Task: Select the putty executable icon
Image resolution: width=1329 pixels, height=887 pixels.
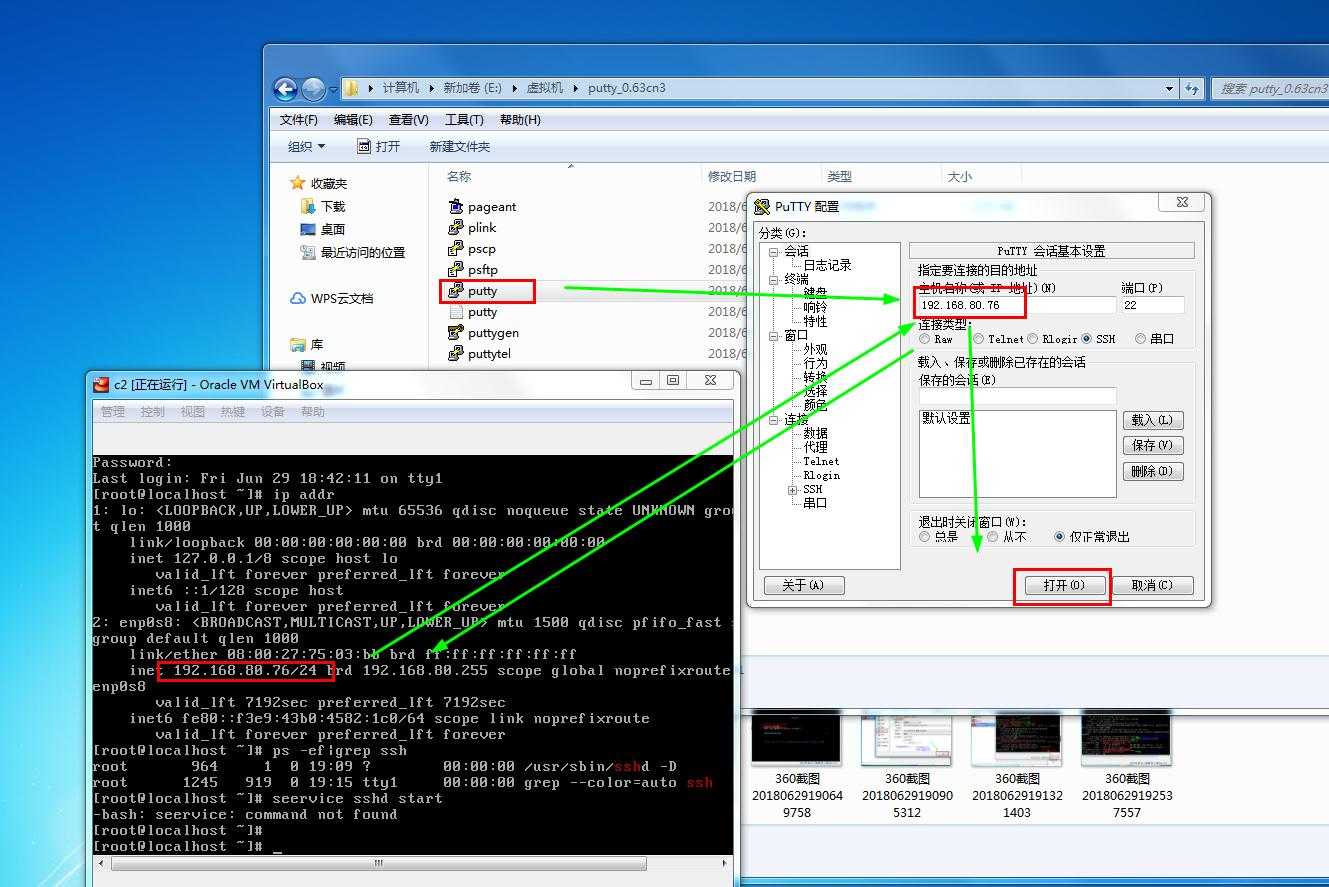Action: tap(456, 290)
